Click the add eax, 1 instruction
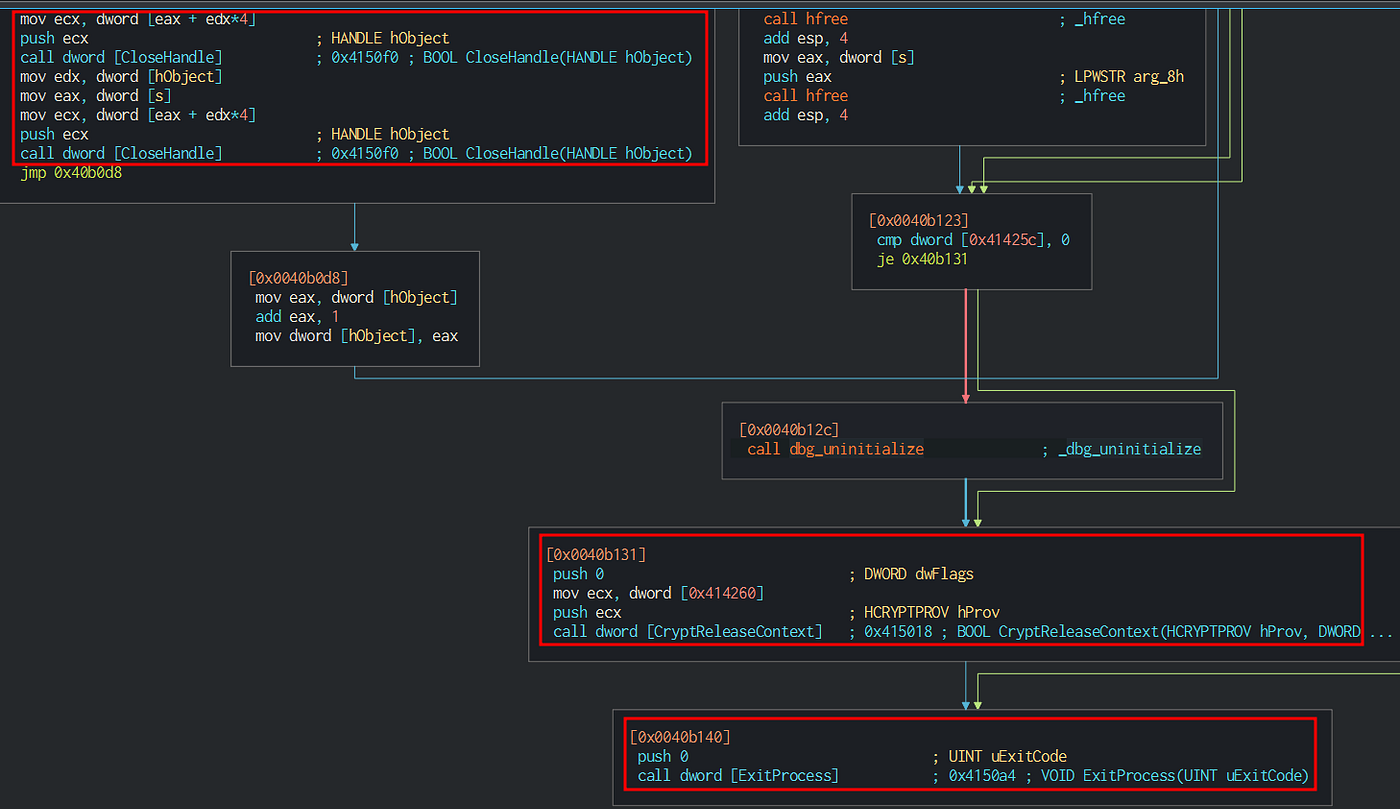1400x809 pixels. 297,316
